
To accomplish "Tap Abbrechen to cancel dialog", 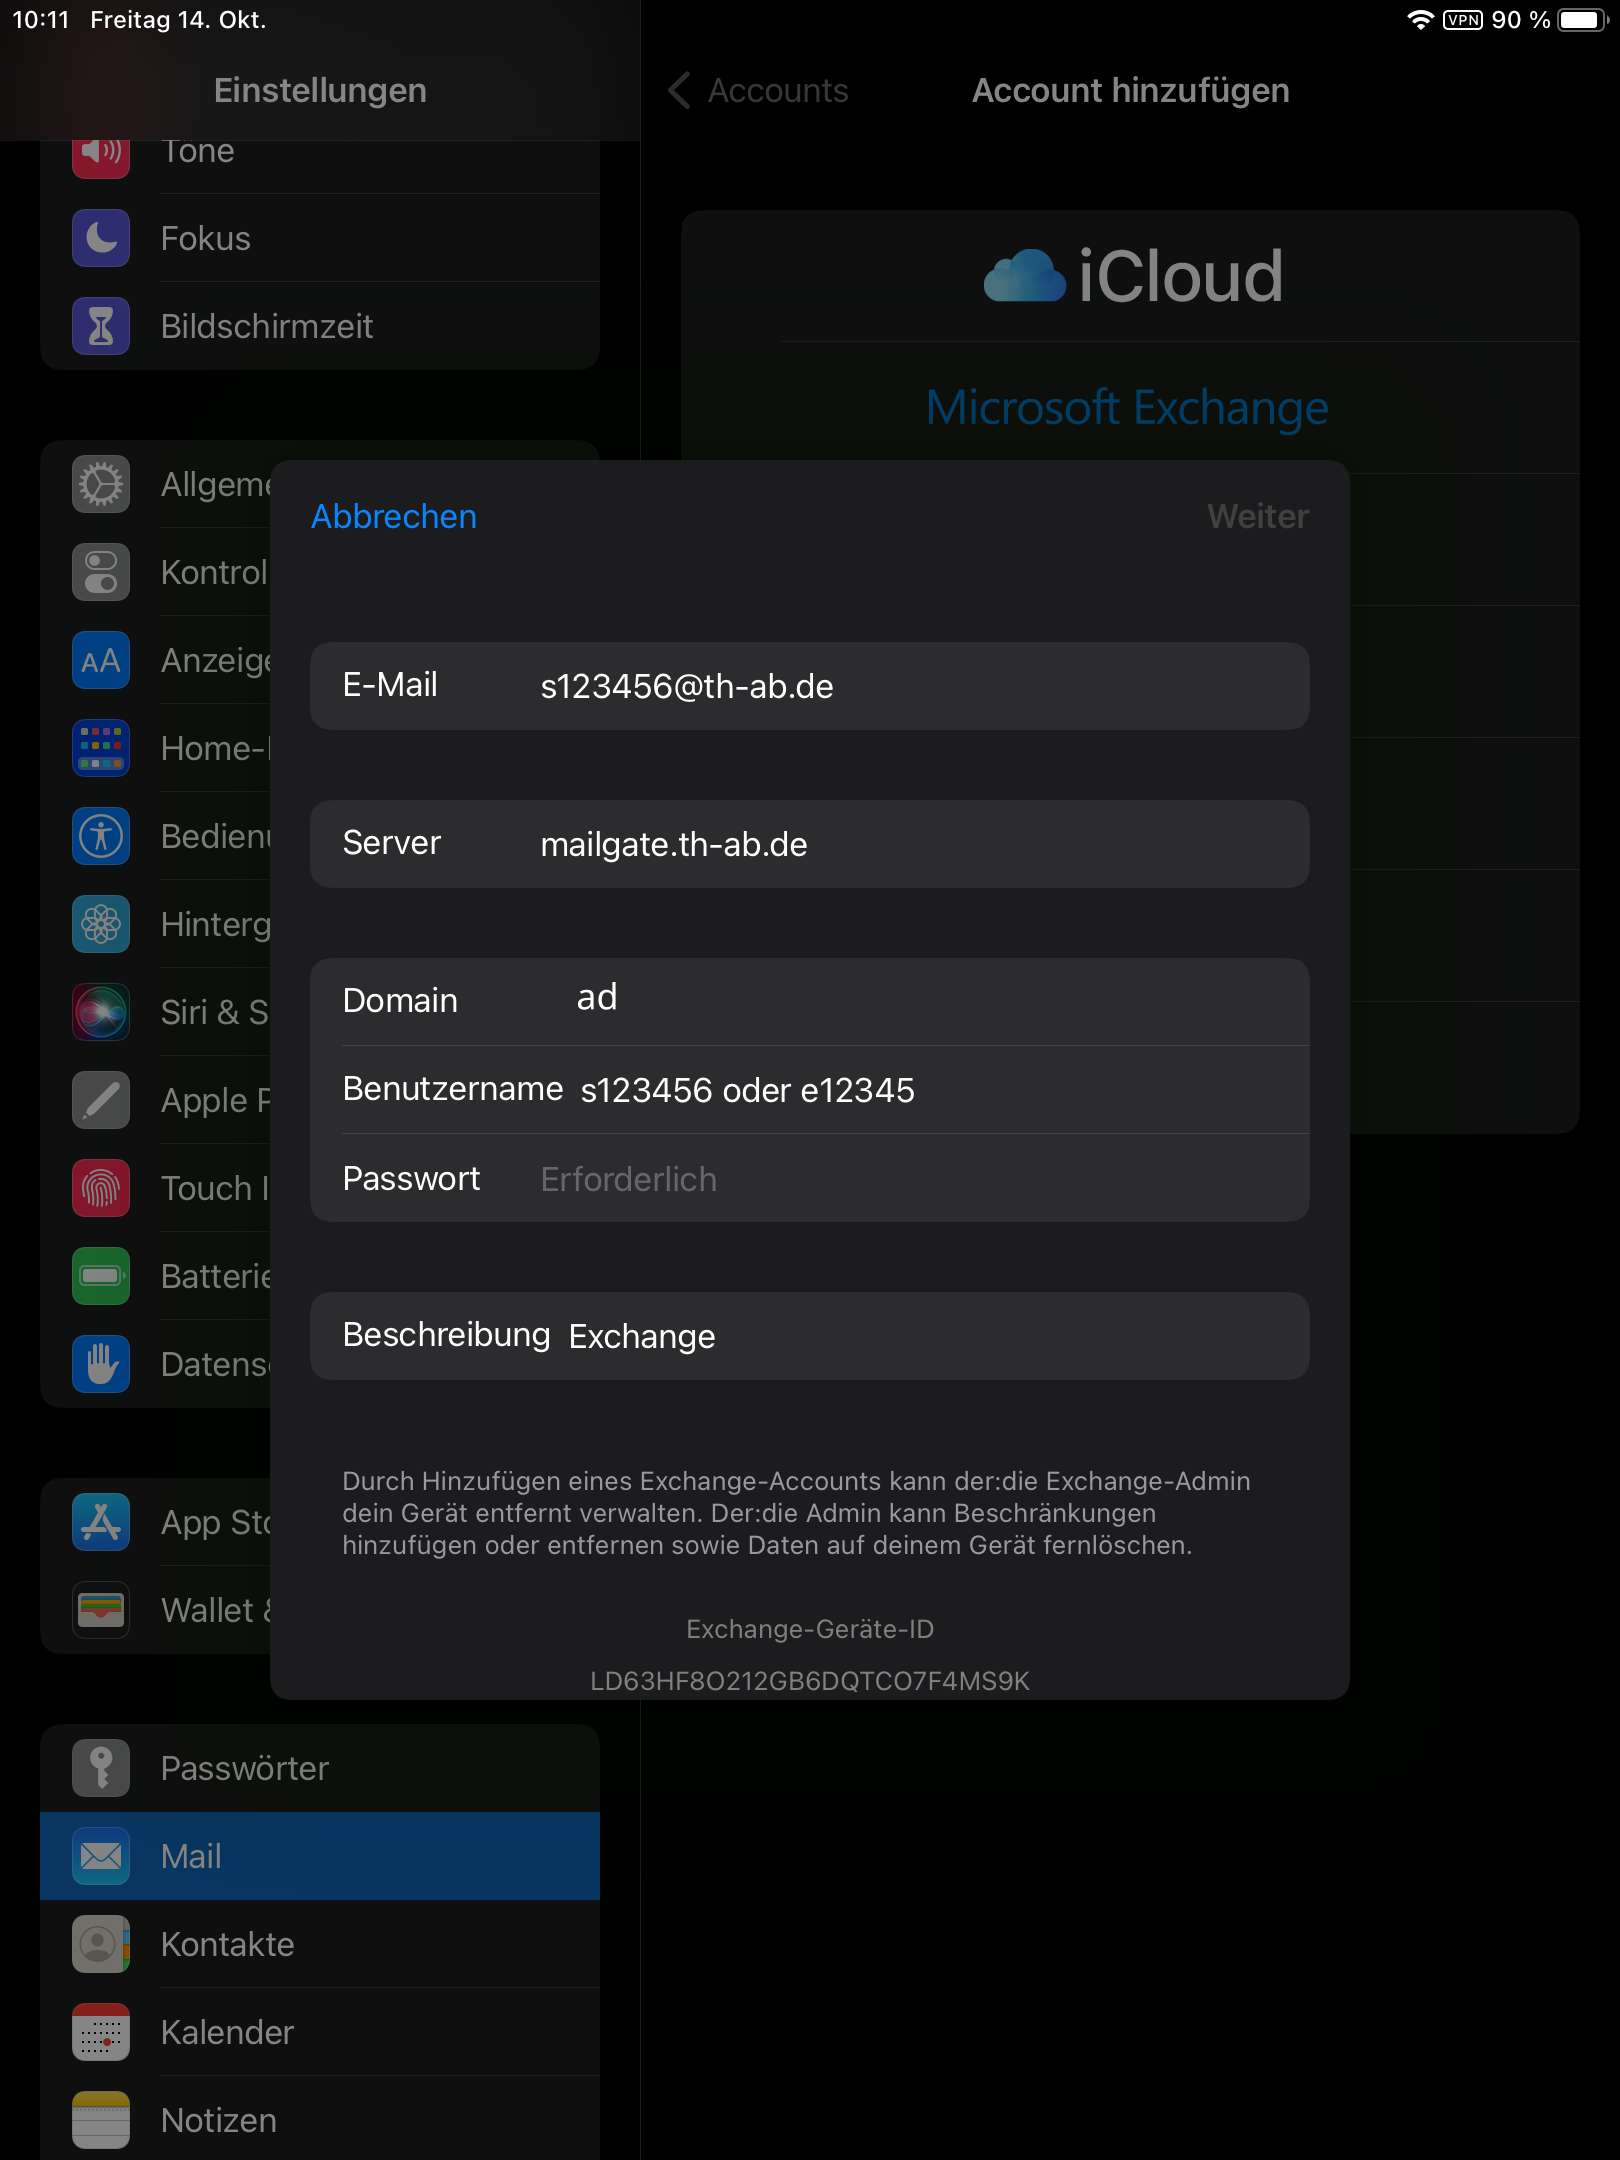I will pos(394,516).
